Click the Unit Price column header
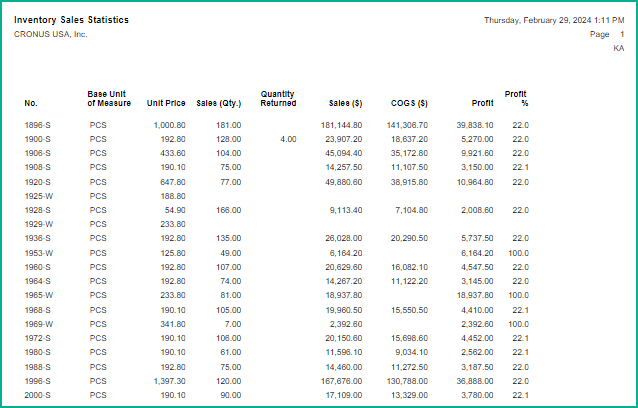This screenshot has height=408, width=638. pos(166,103)
